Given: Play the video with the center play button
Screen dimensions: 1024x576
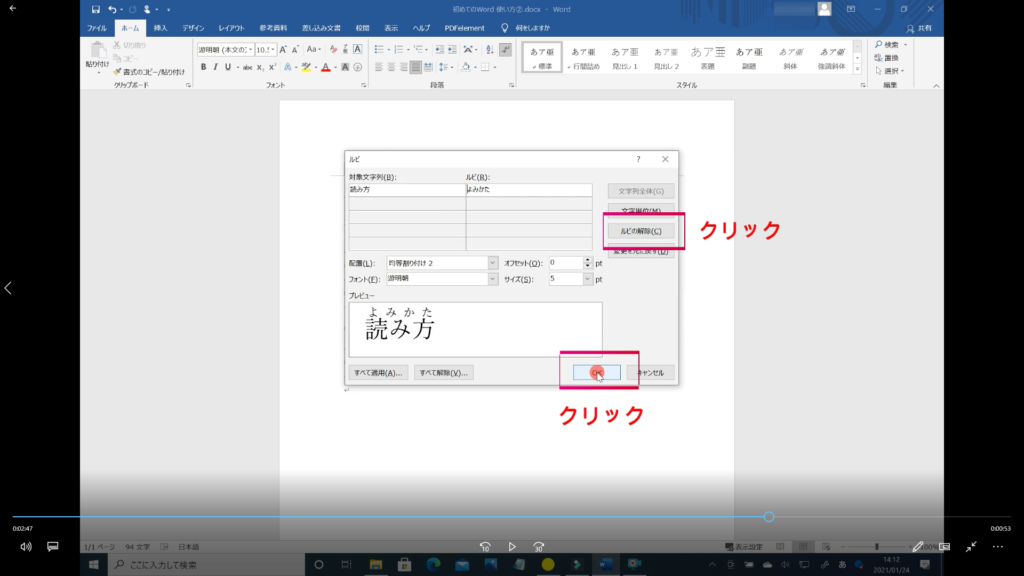Looking at the screenshot, I should (512, 547).
